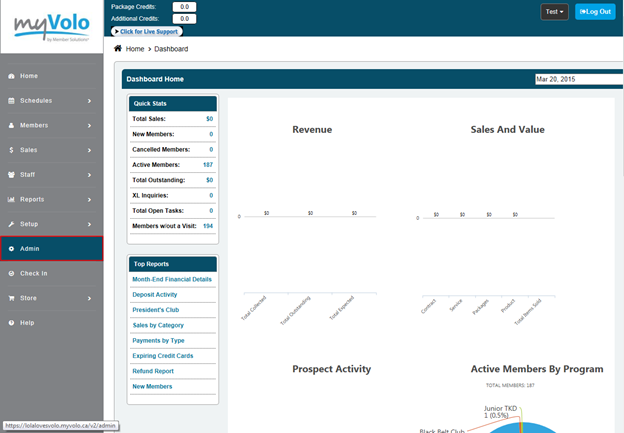Click the Reports chart icon
Viewport: 624px width, 433px height.
pos(11,199)
